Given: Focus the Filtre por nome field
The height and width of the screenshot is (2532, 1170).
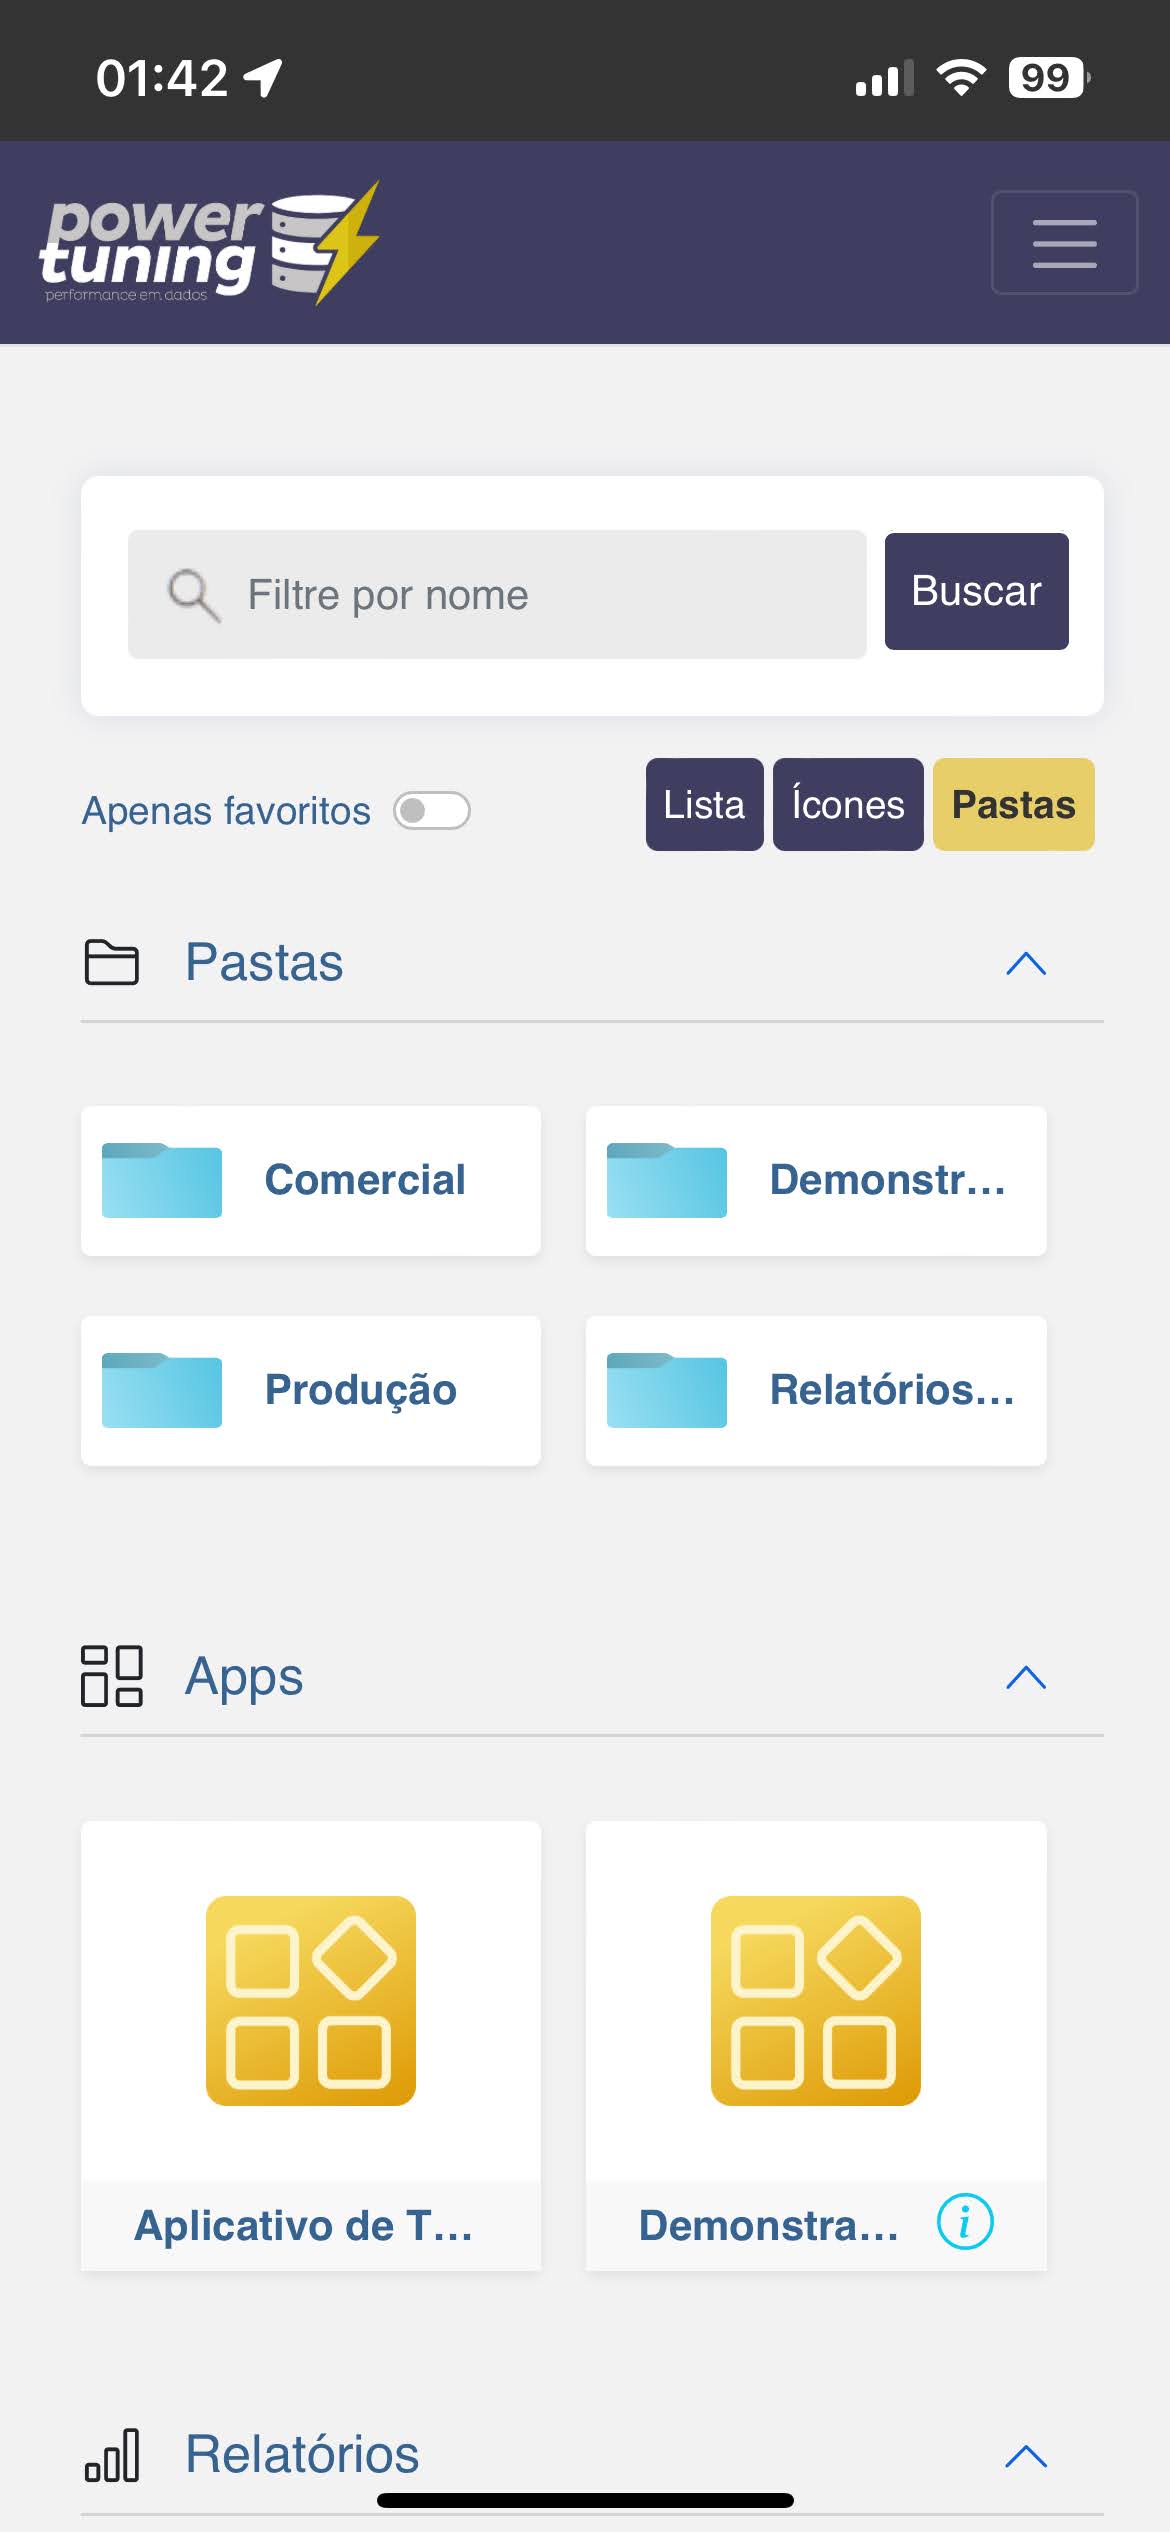Looking at the screenshot, I should 540,595.
